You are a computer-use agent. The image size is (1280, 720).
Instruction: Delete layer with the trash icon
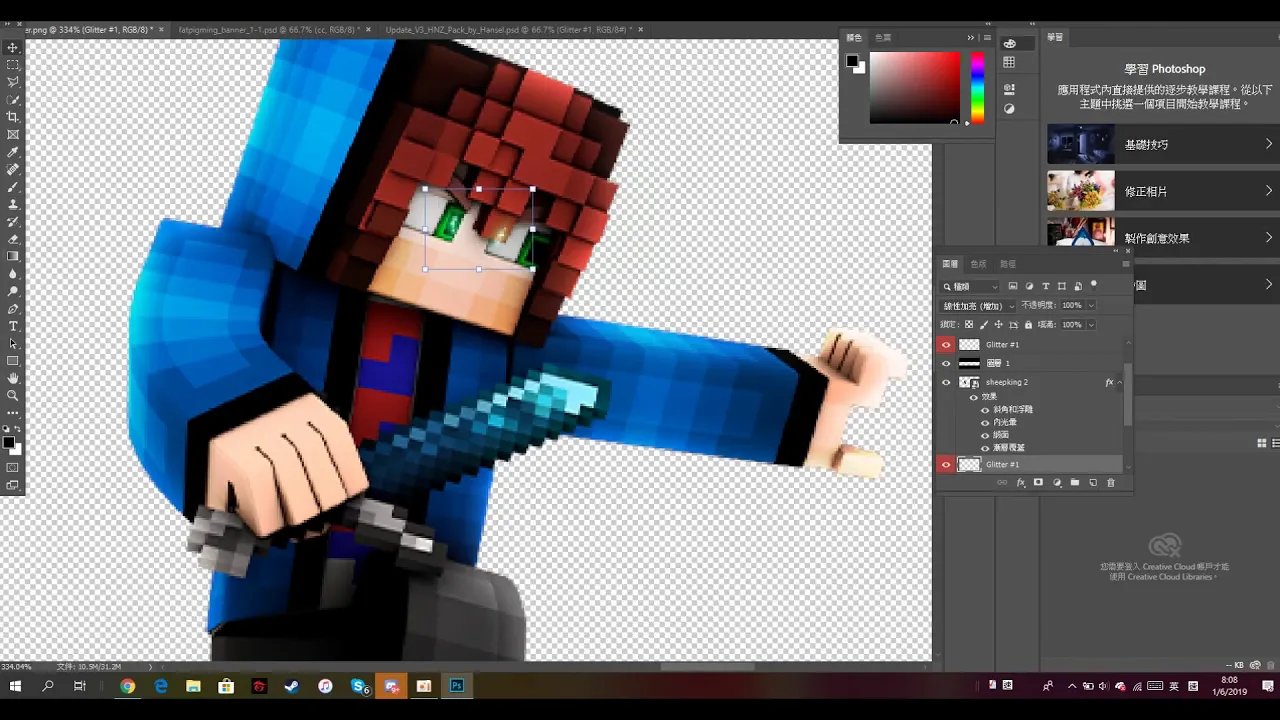click(x=1110, y=483)
